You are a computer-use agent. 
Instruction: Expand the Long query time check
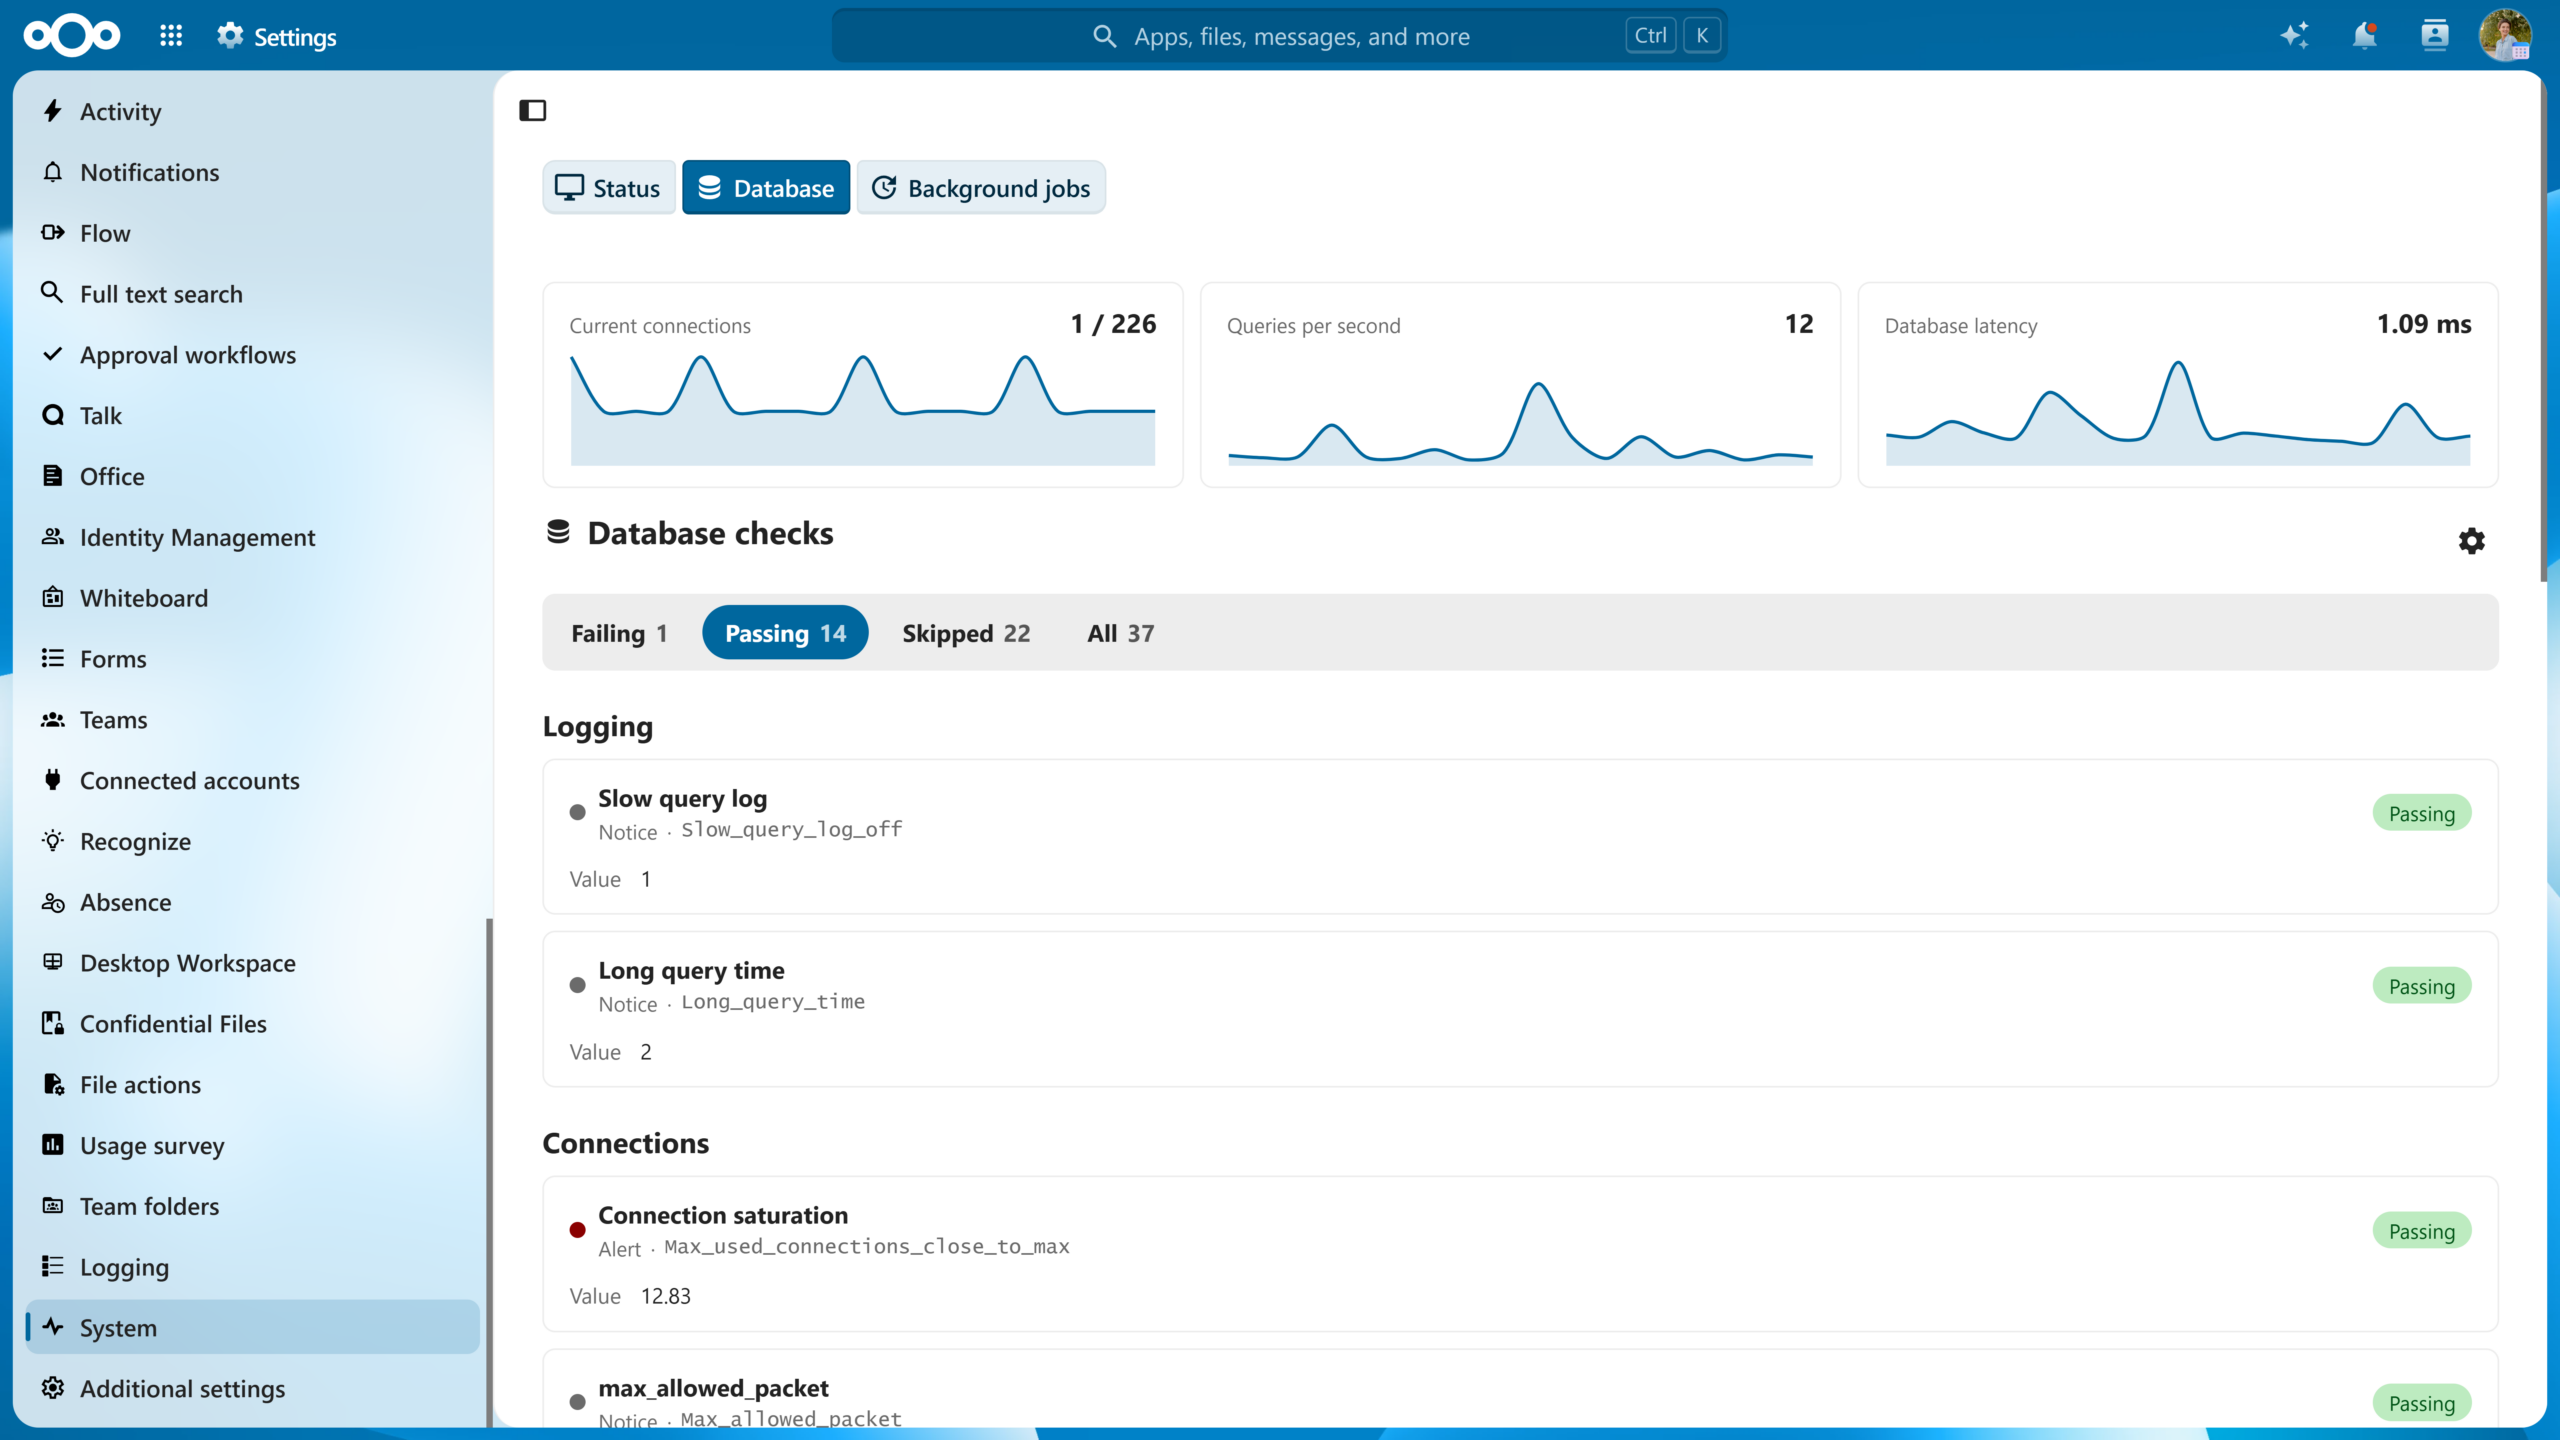[x=1520, y=1009]
